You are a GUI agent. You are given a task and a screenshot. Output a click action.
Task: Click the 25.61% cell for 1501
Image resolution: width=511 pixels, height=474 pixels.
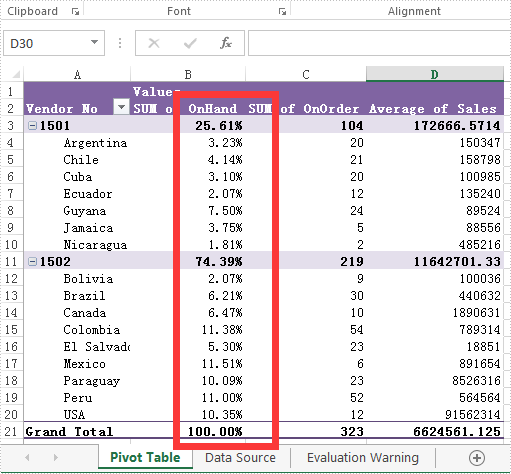coord(188,126)
